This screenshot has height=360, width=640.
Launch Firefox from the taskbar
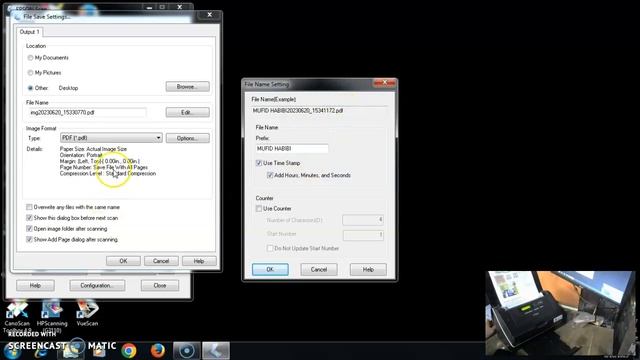[x=158, y=351]
